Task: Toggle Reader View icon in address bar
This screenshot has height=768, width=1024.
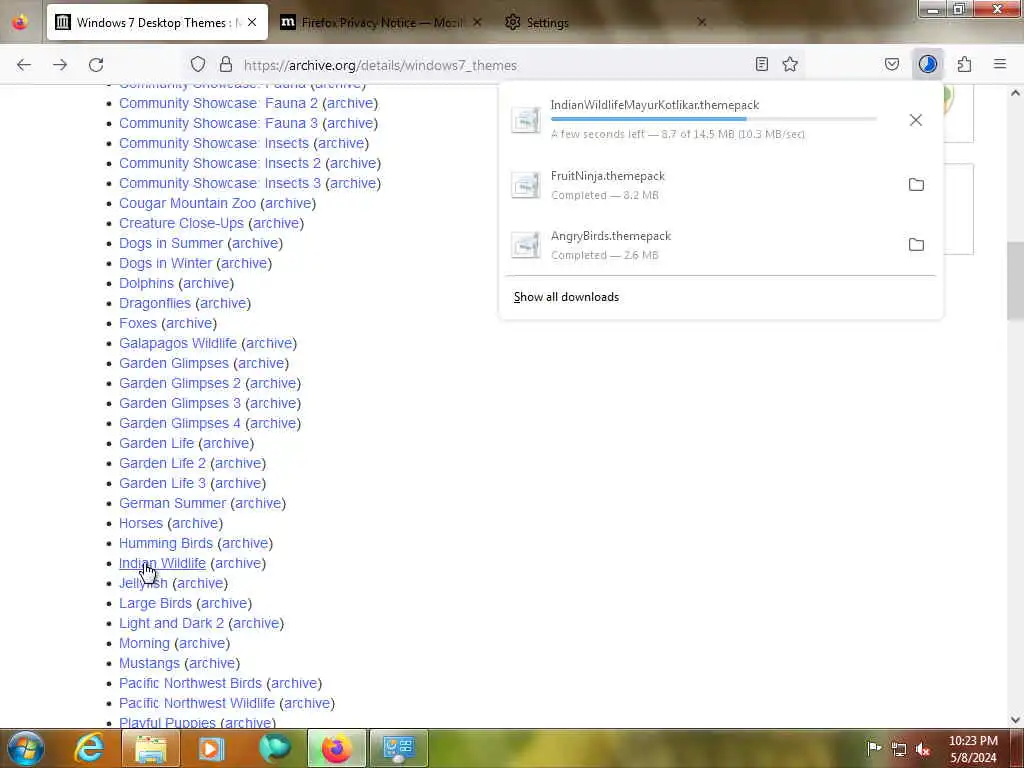Action: [761, 64]
